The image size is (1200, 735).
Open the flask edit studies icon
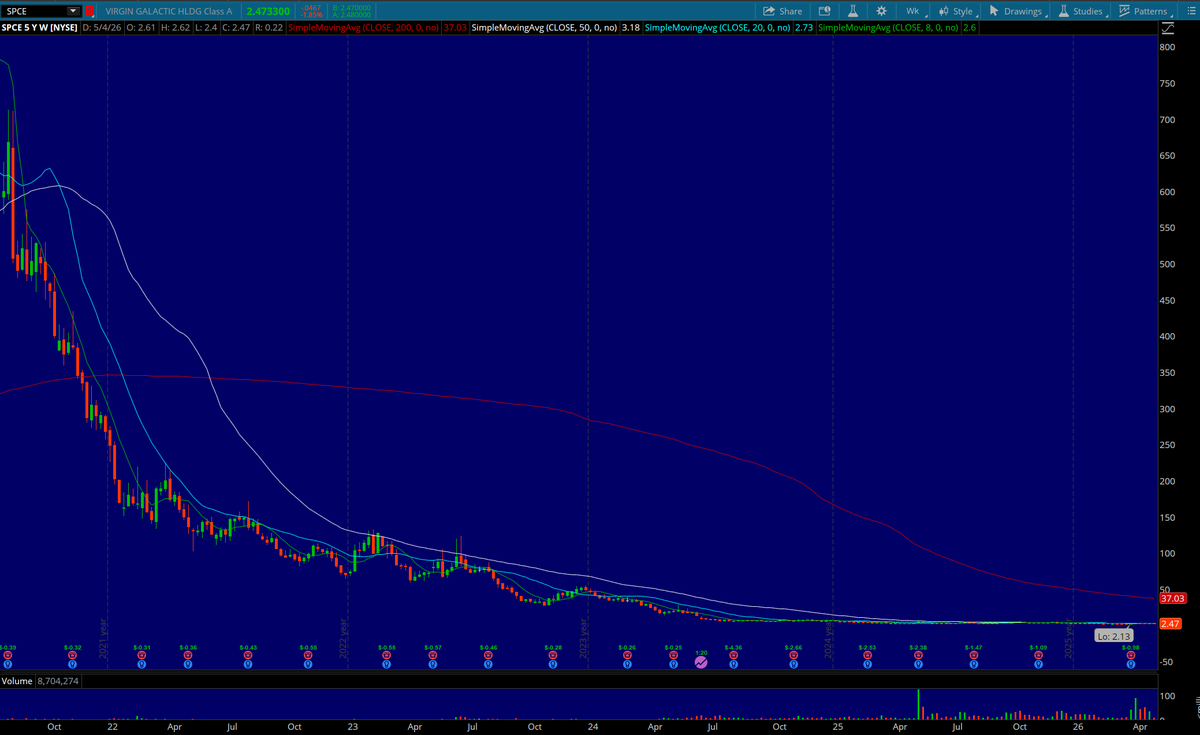coord(853,11)
